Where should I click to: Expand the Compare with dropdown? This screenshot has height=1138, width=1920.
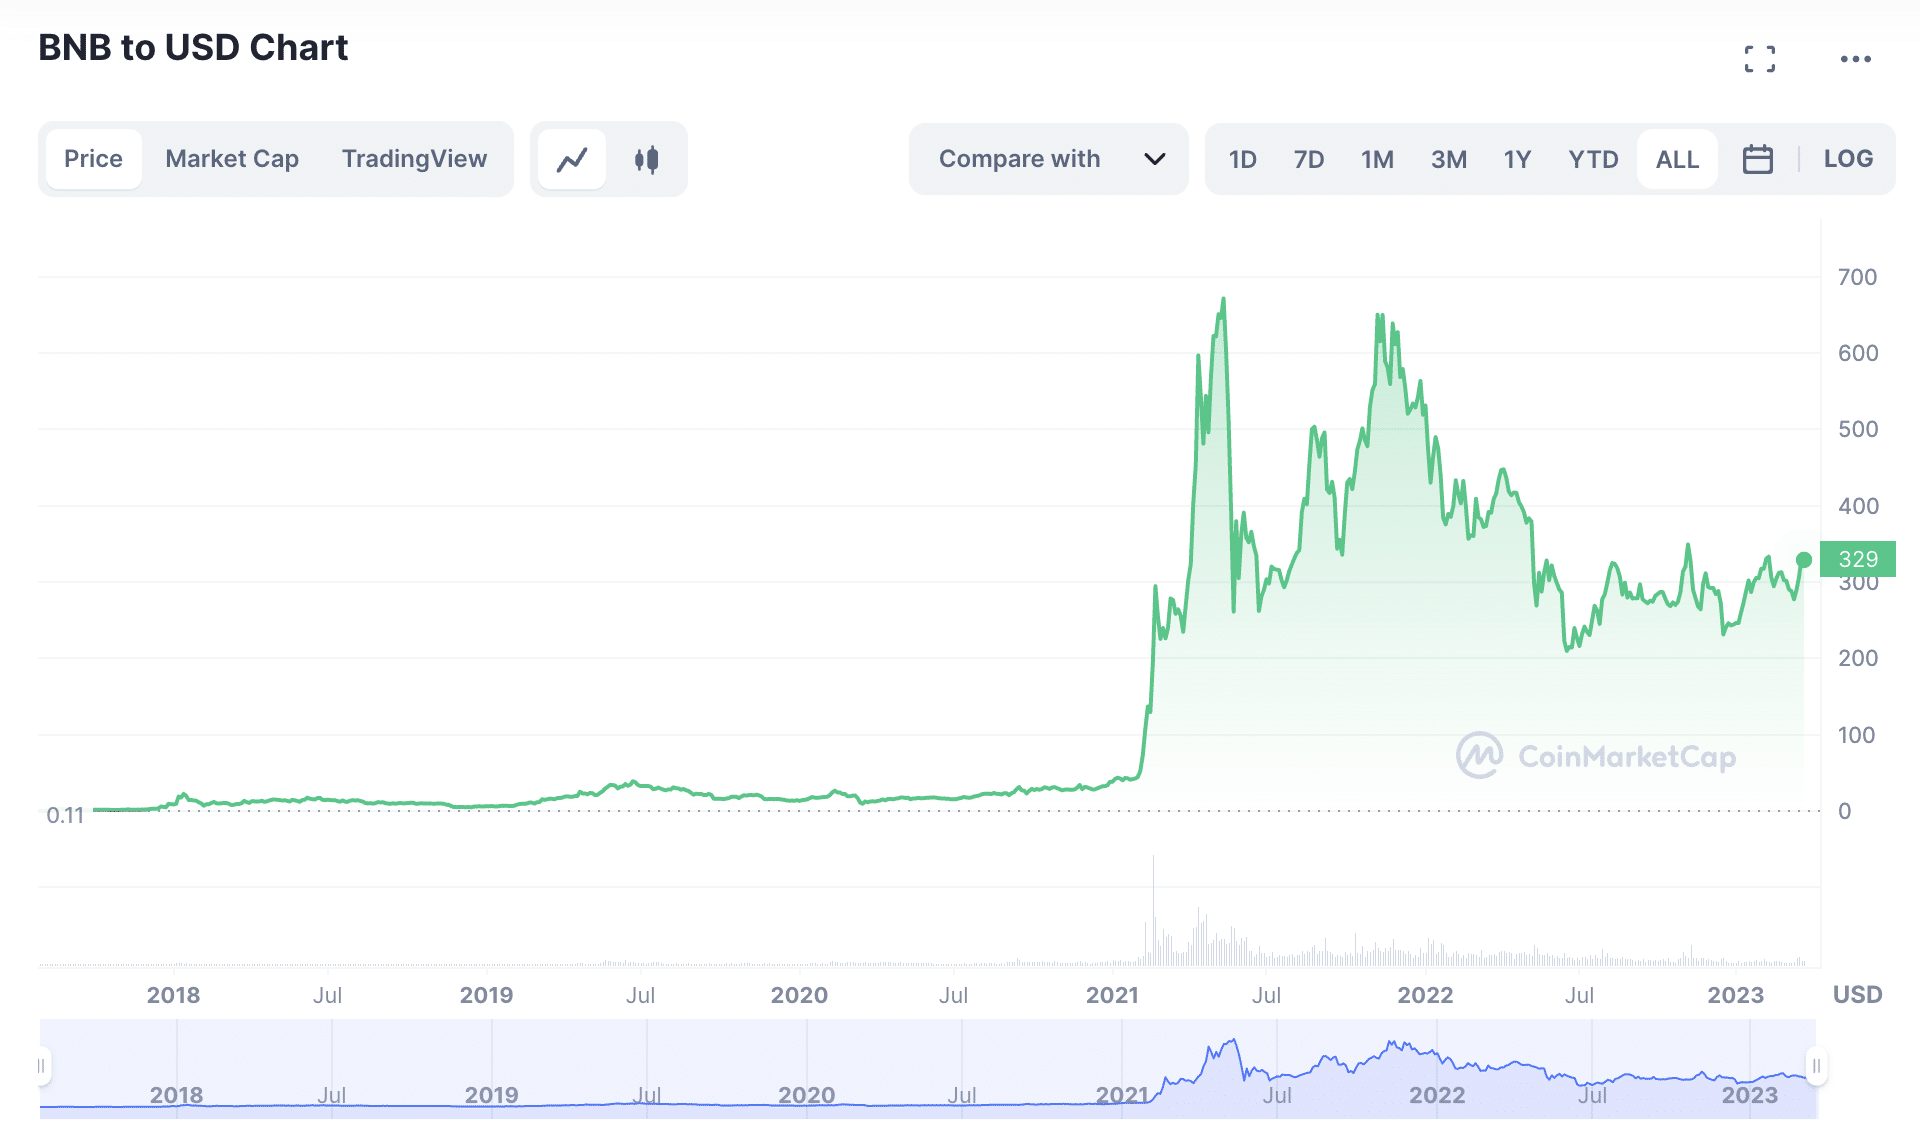1049,159
